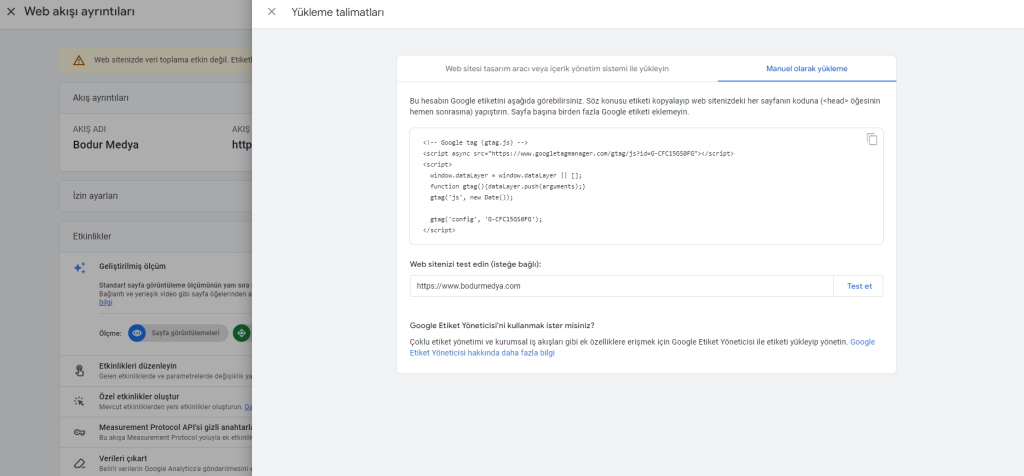Screen dimensions: 1024x476
Task: Click the warning triangle icon
Action: pyautogui.click(x=79, y=60)
